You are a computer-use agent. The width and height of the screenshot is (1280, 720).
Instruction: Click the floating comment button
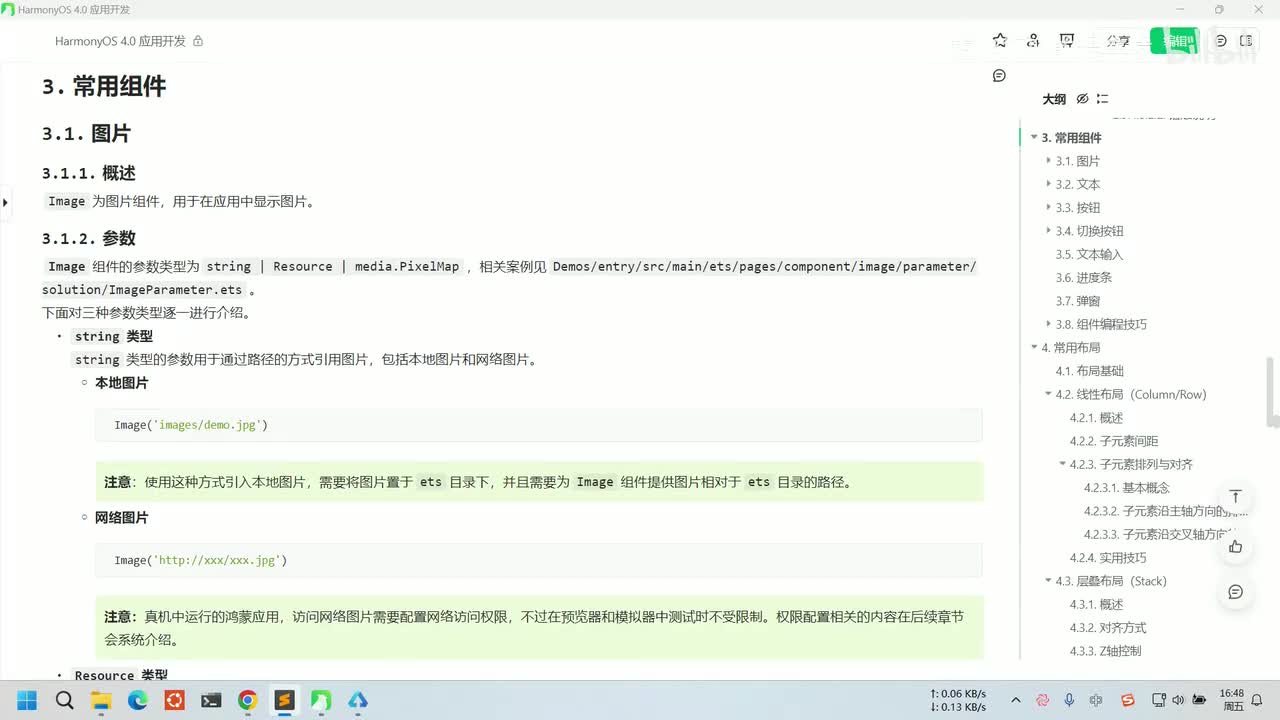click(x=1236, y=592)
